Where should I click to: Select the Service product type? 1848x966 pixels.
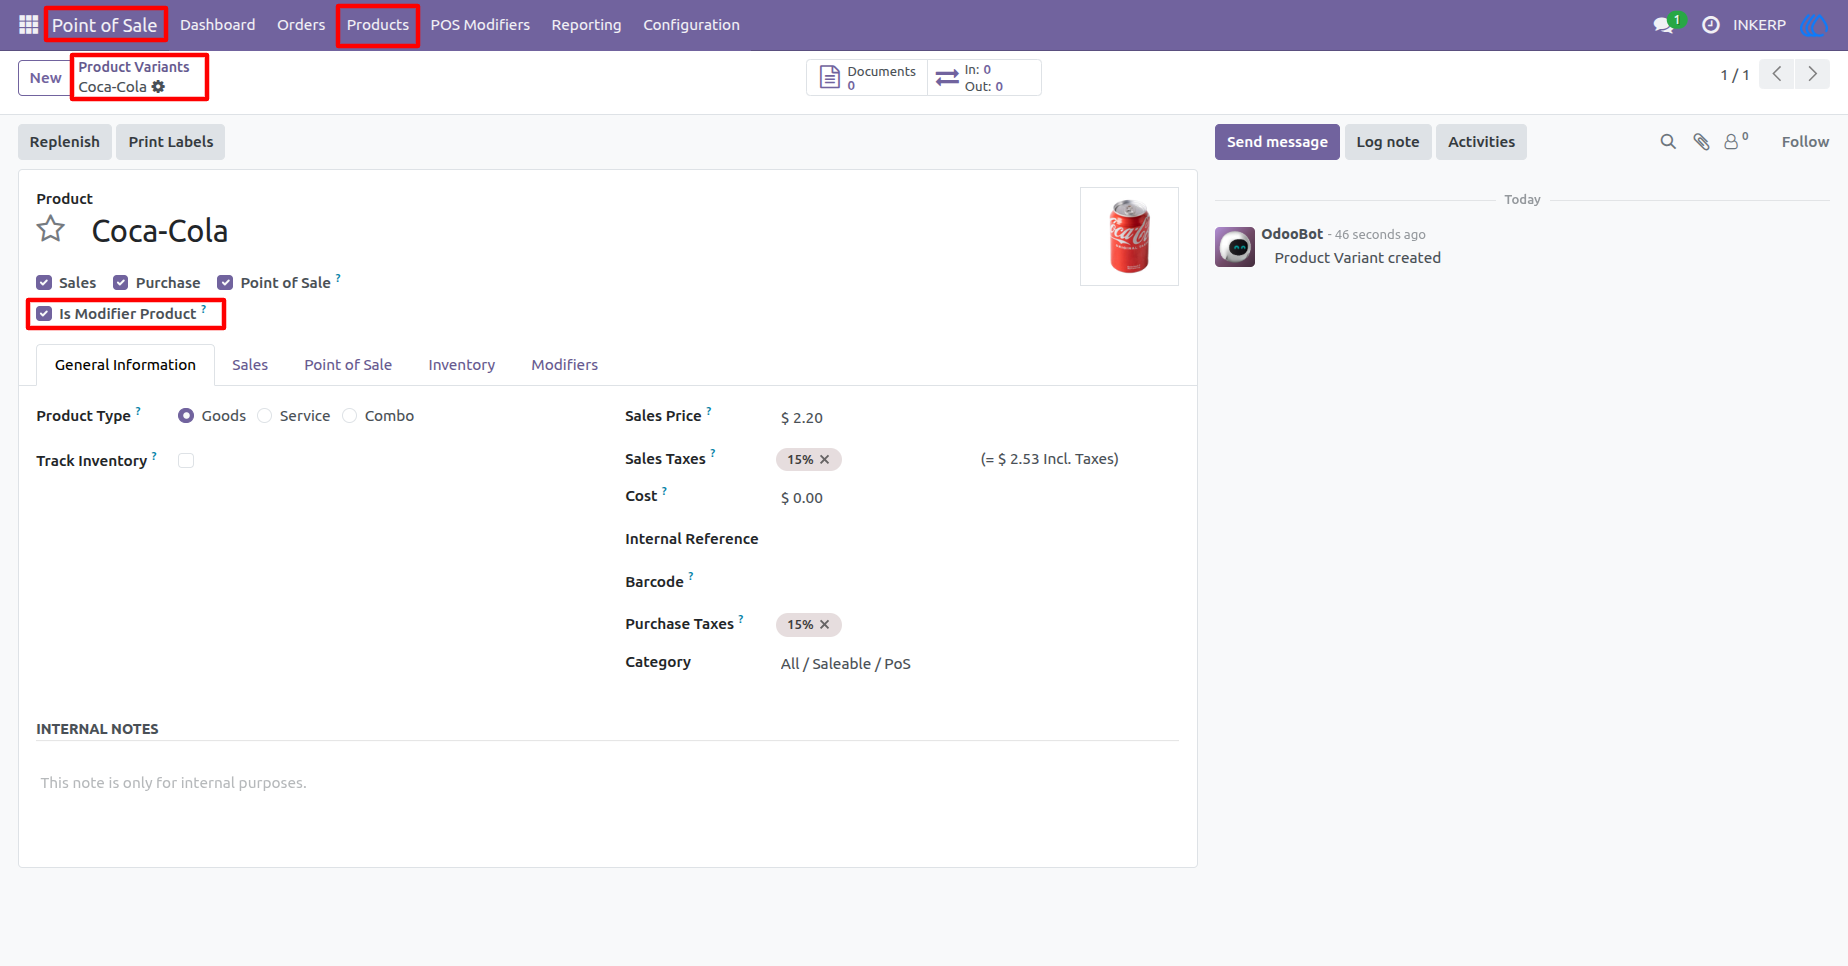(x=265, y=416)
